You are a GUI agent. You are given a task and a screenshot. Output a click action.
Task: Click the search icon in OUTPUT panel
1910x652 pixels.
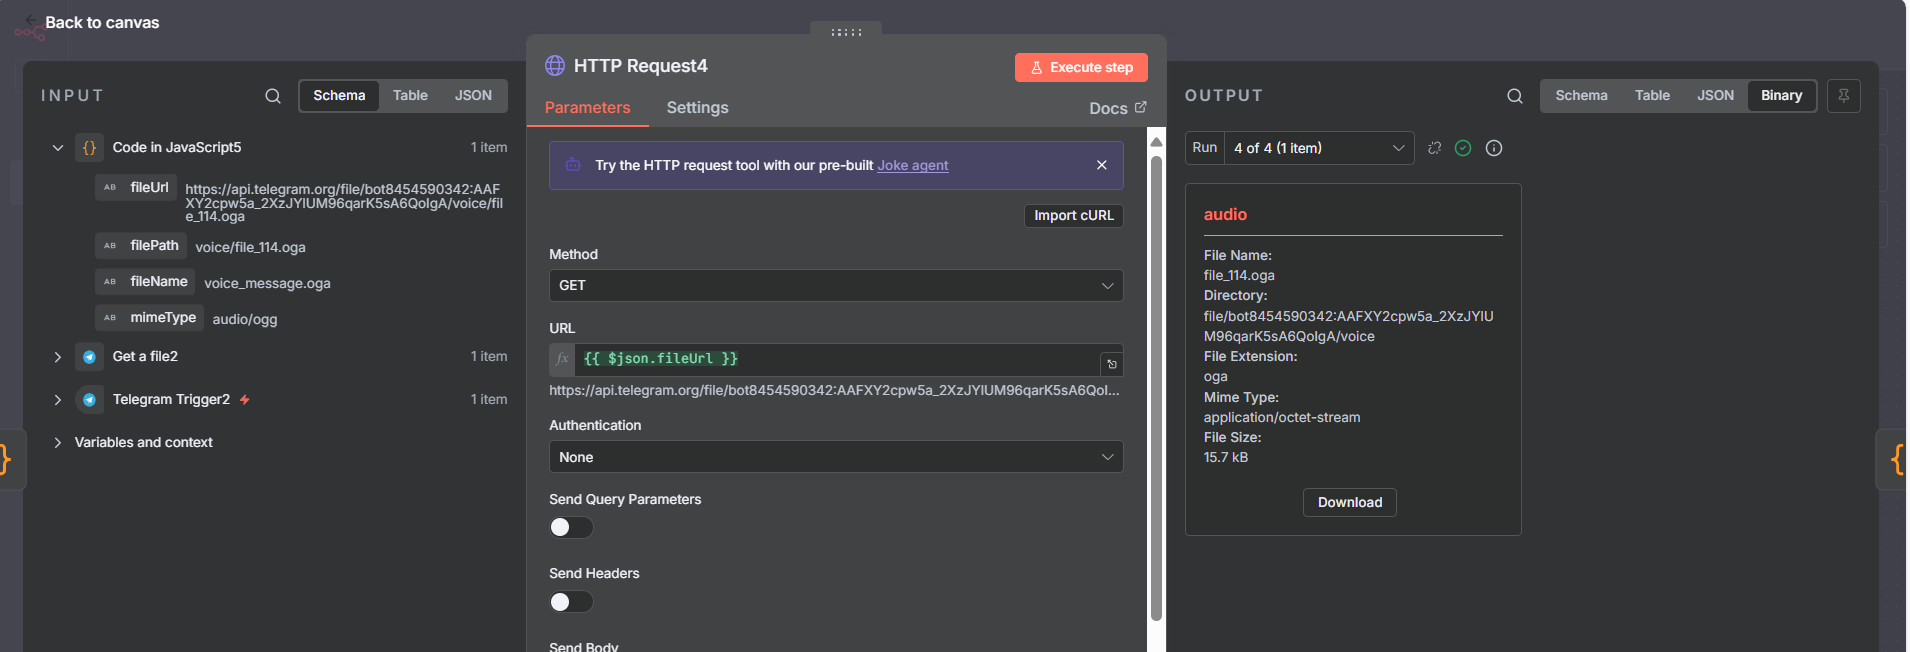click(x=1514, y=96)
